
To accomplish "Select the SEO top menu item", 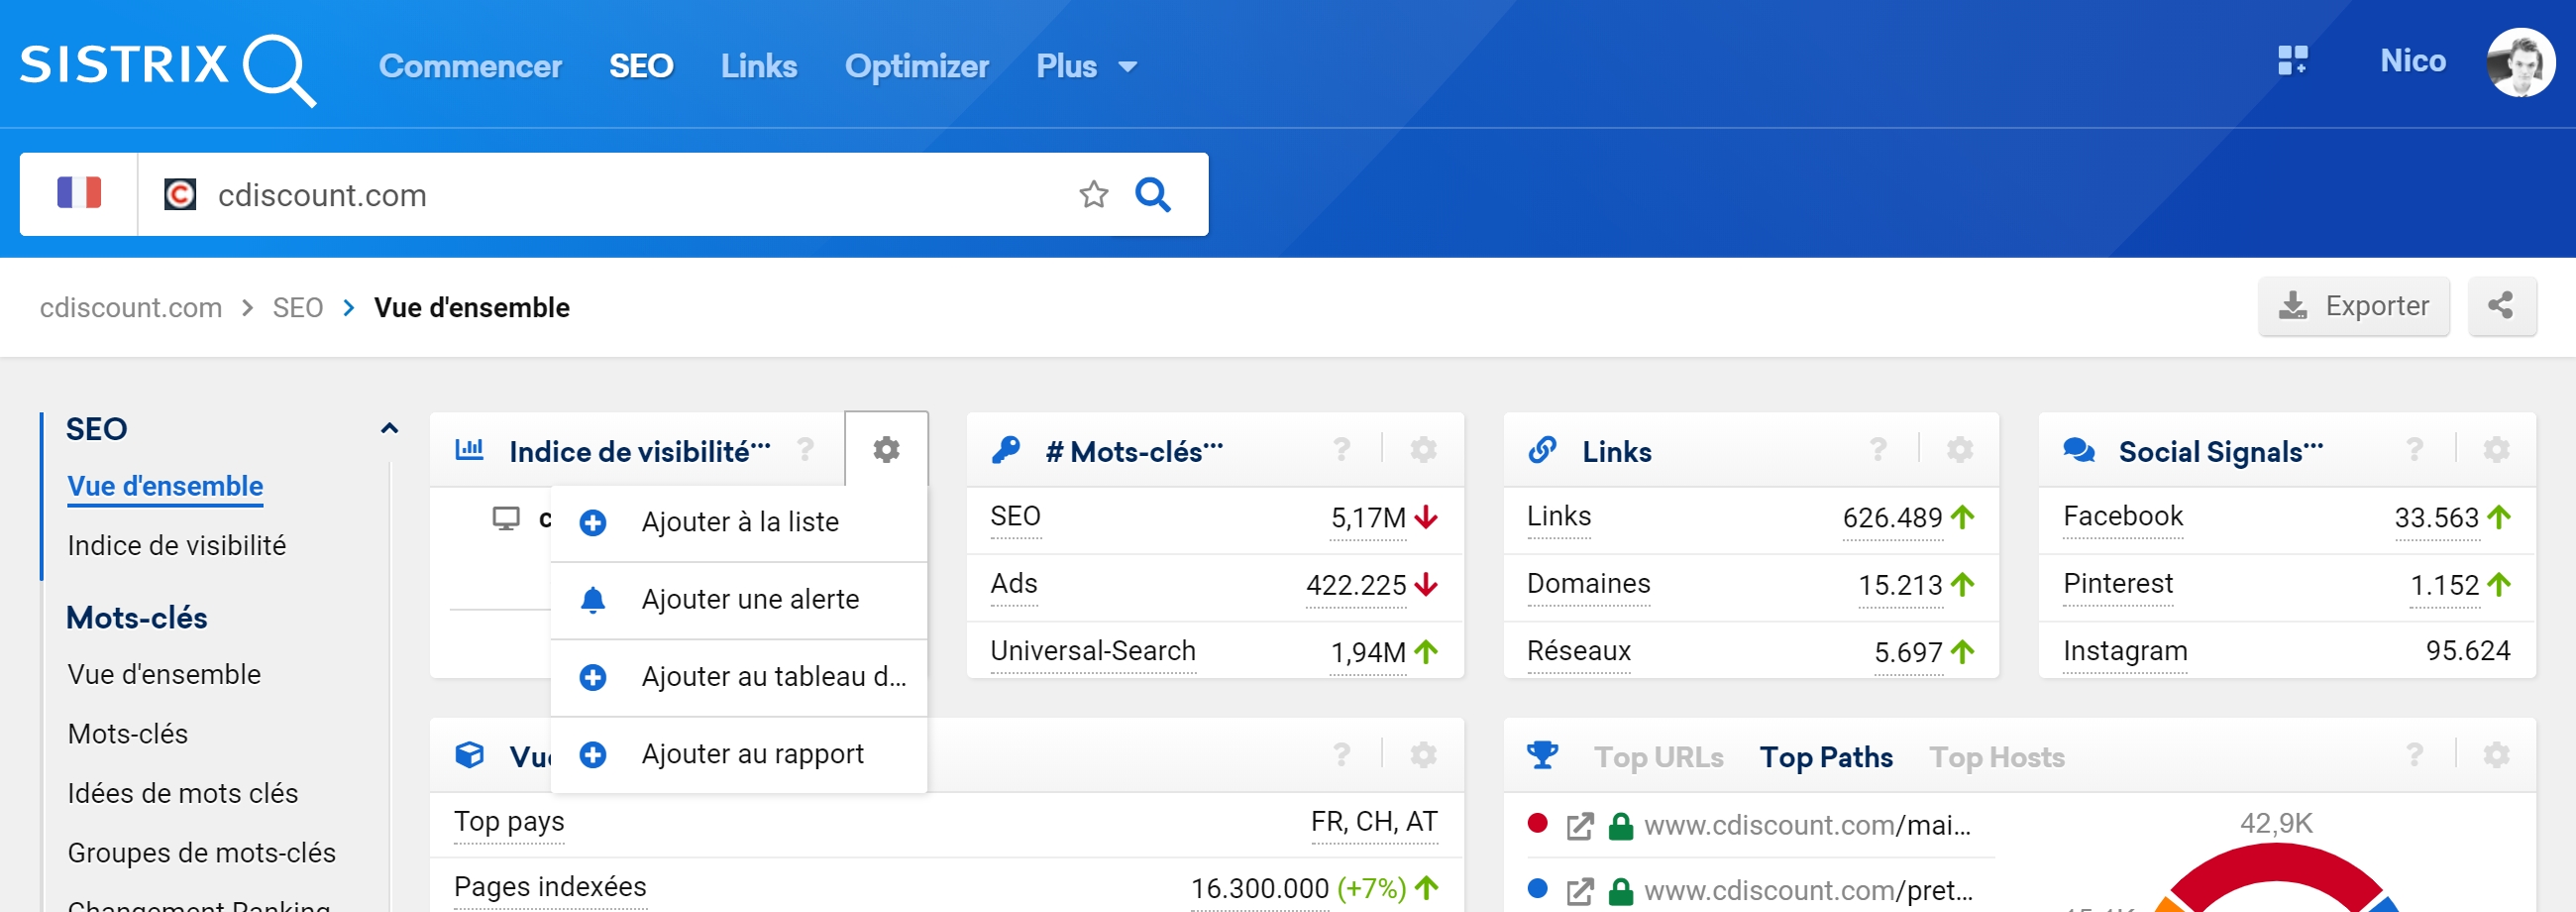I will tap(641, 66).
